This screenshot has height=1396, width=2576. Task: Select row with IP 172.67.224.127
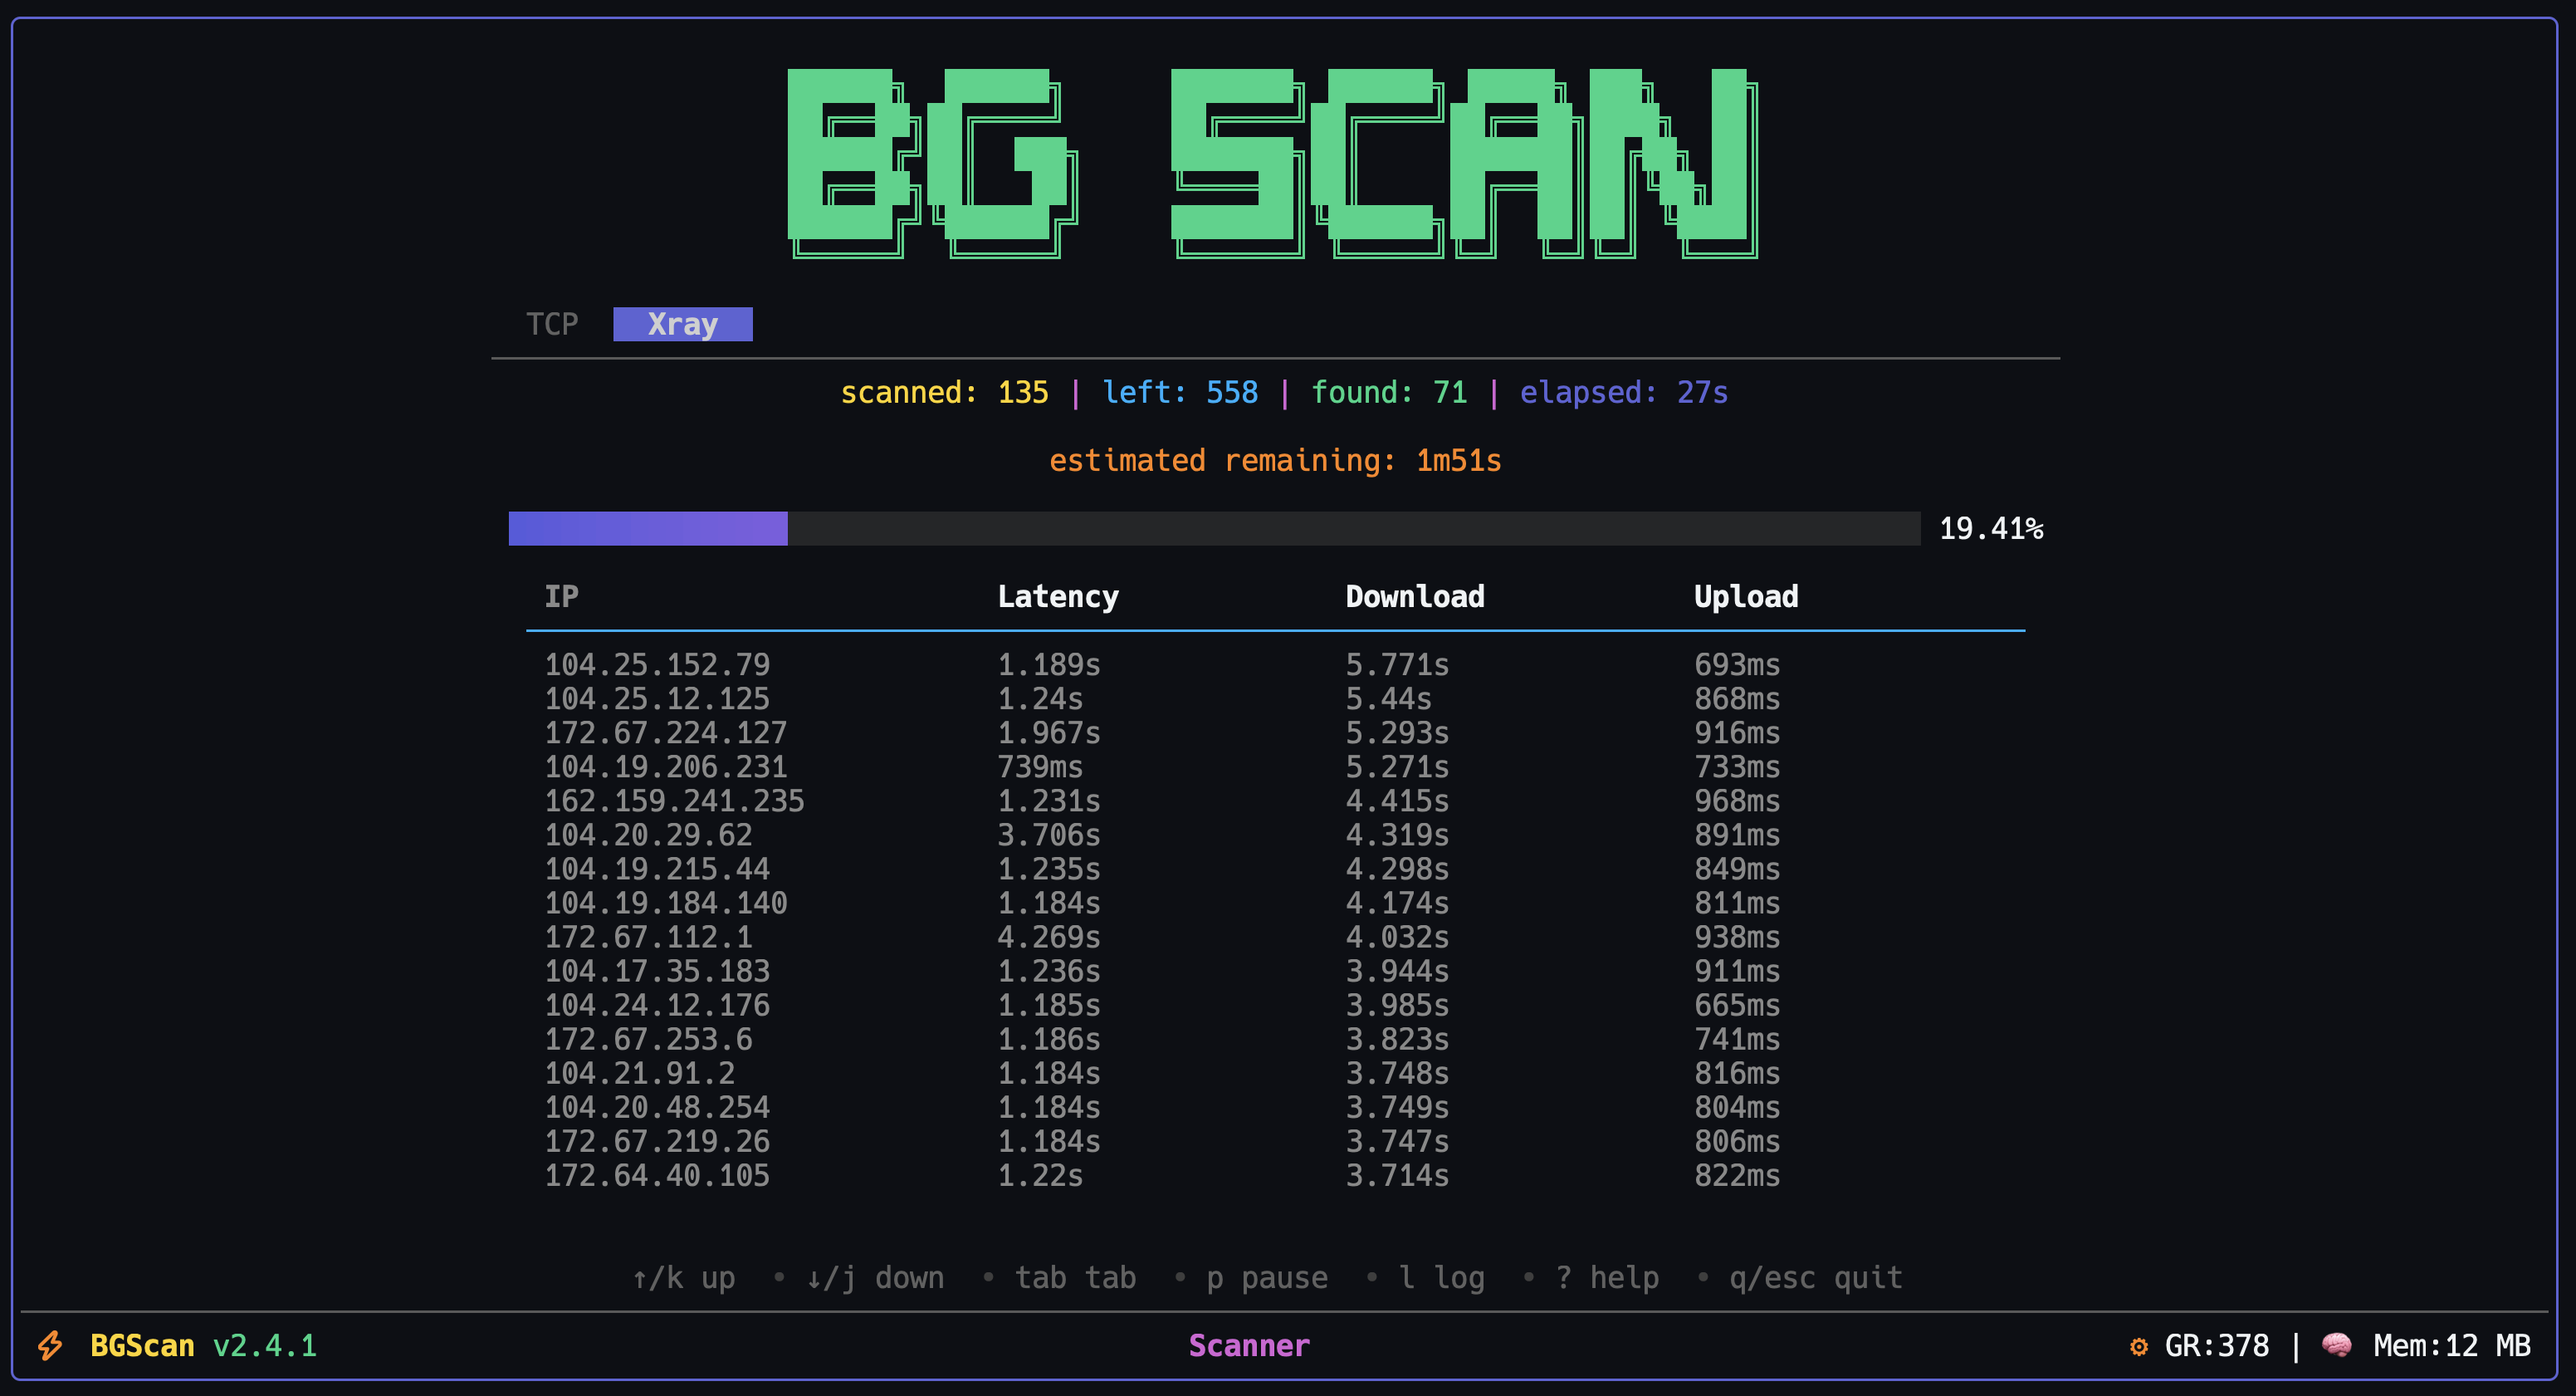(x=1275, y=732)
